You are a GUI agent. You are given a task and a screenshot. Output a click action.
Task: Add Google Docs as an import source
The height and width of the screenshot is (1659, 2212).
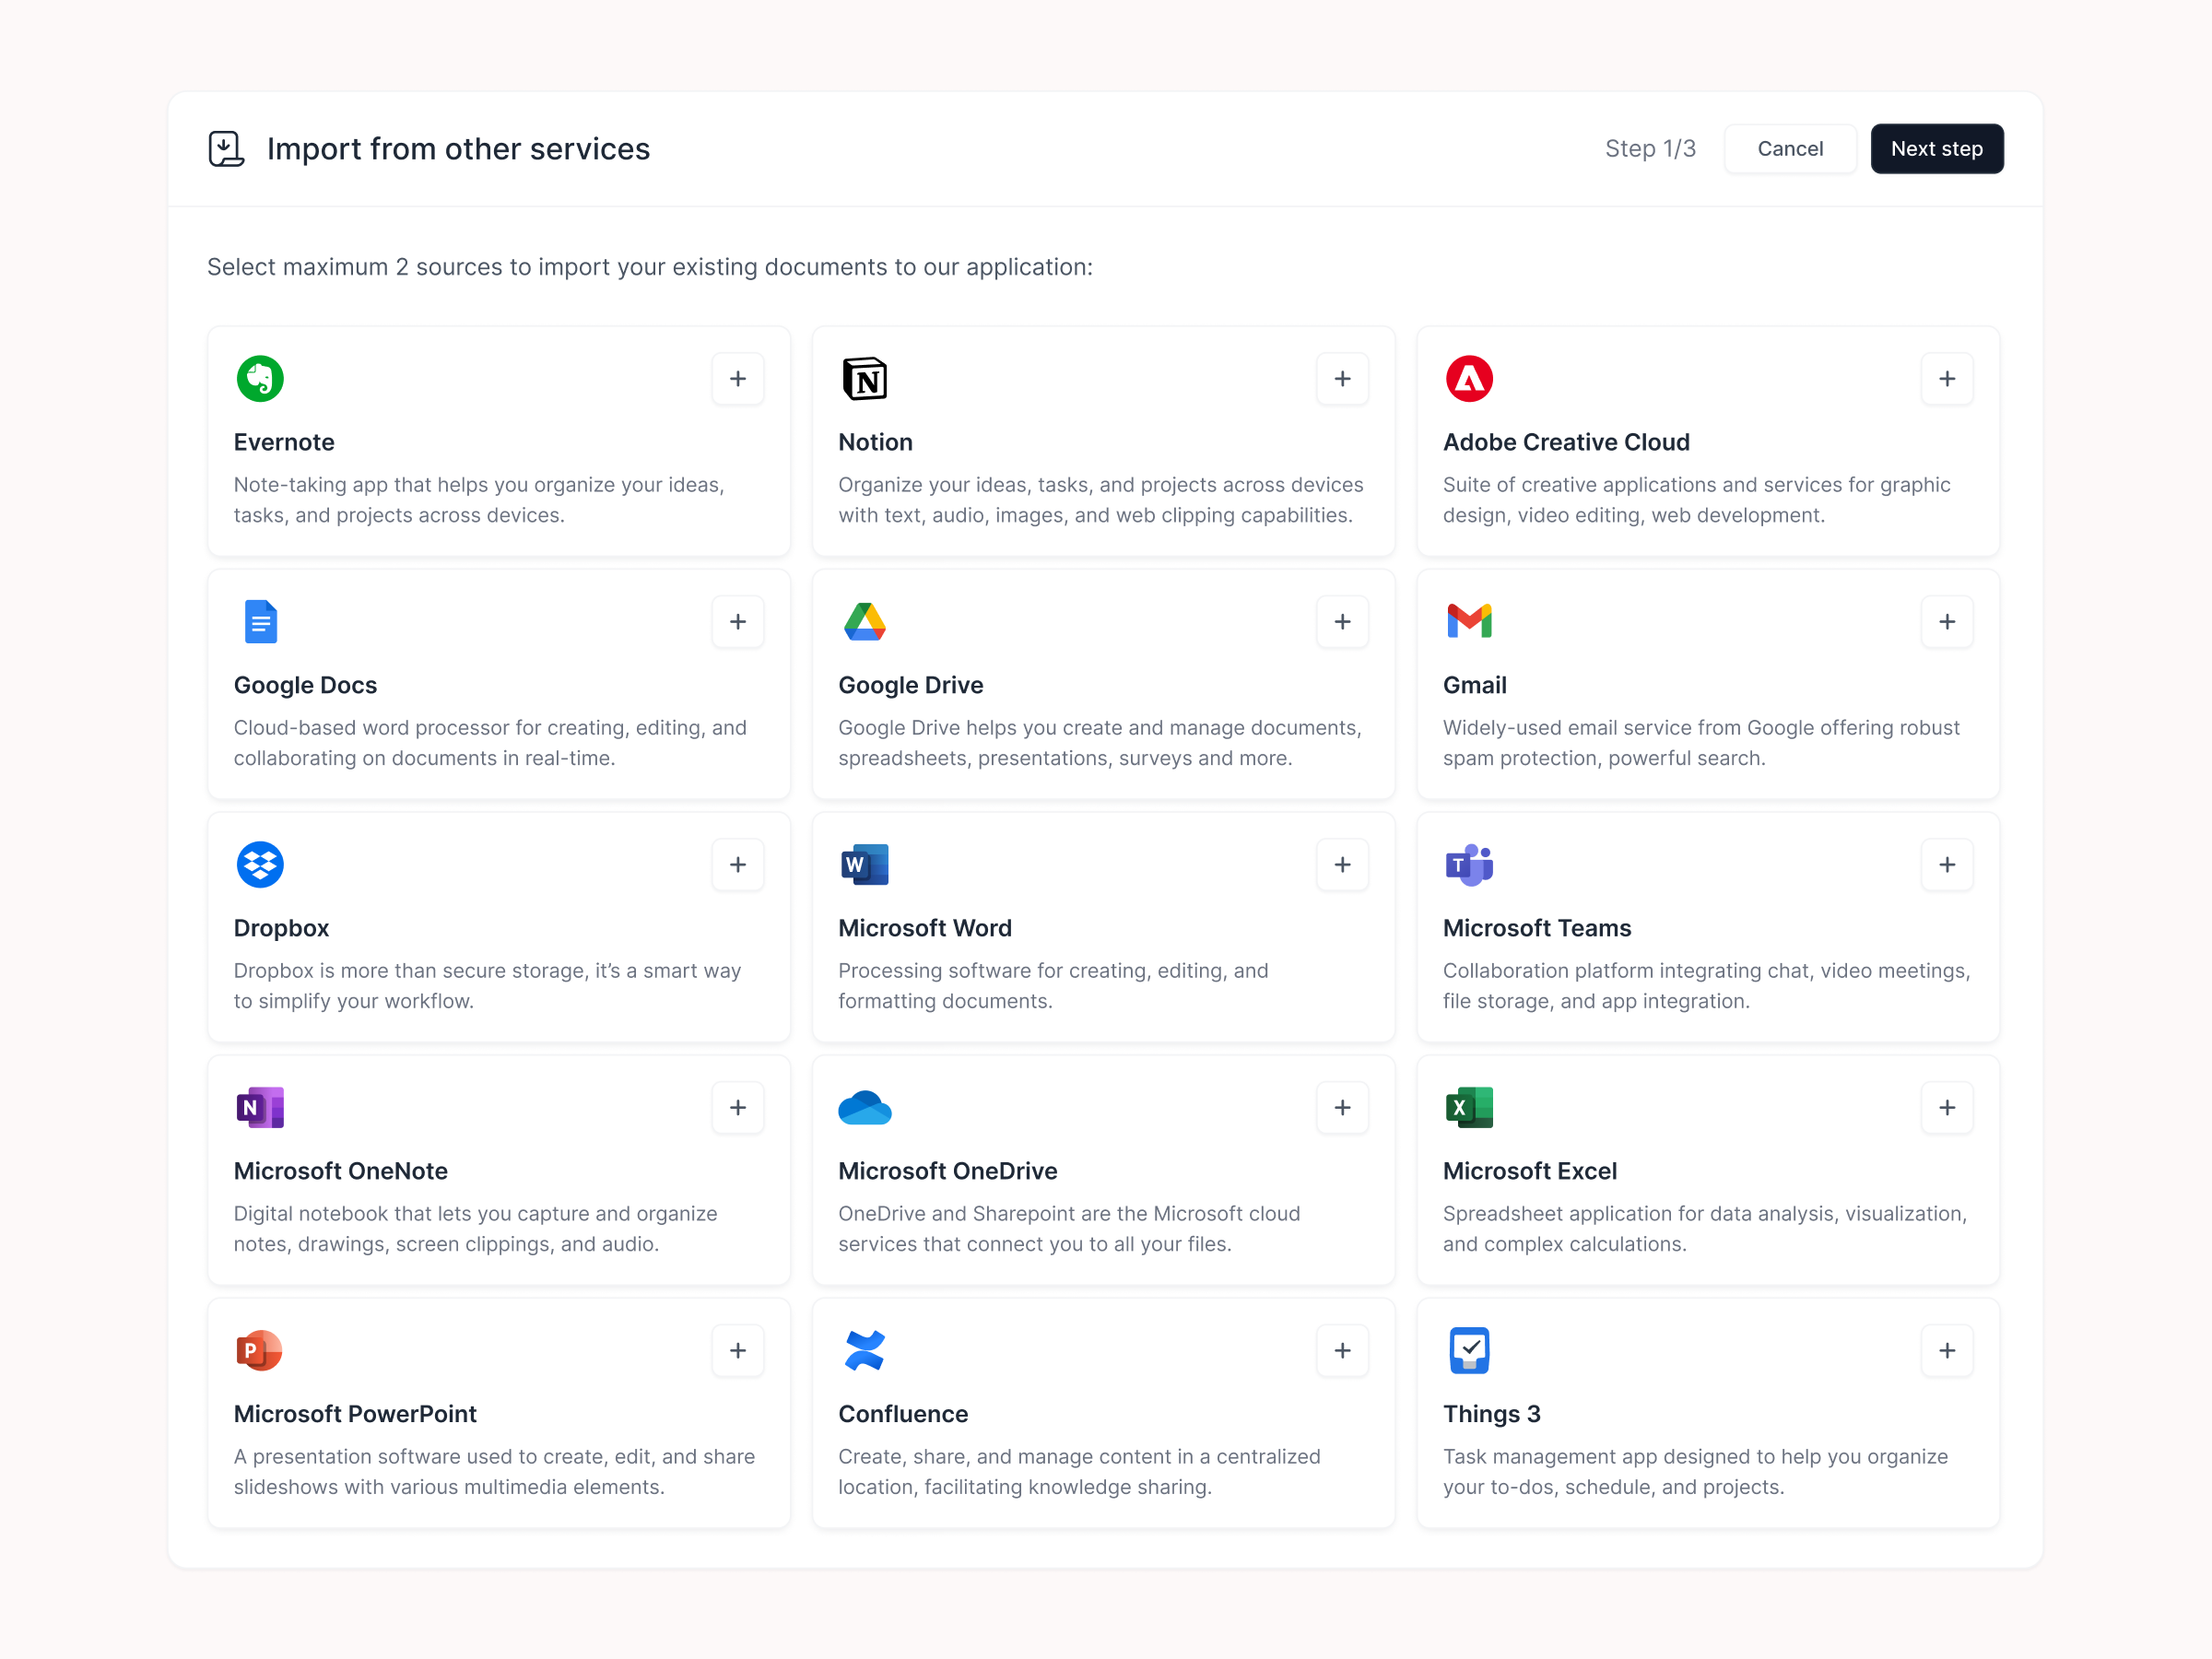[x=737, y=621]
